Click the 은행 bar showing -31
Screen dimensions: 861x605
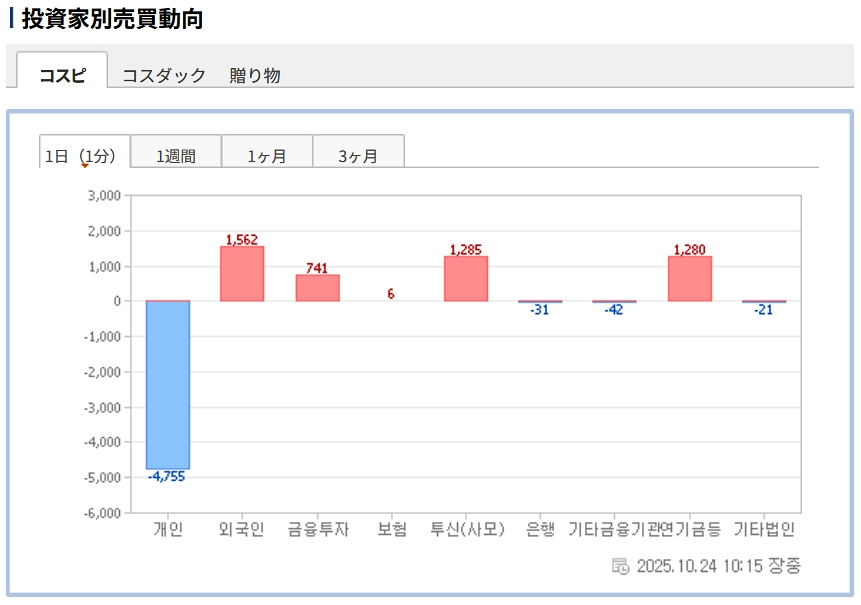click(x=540, y=301)
